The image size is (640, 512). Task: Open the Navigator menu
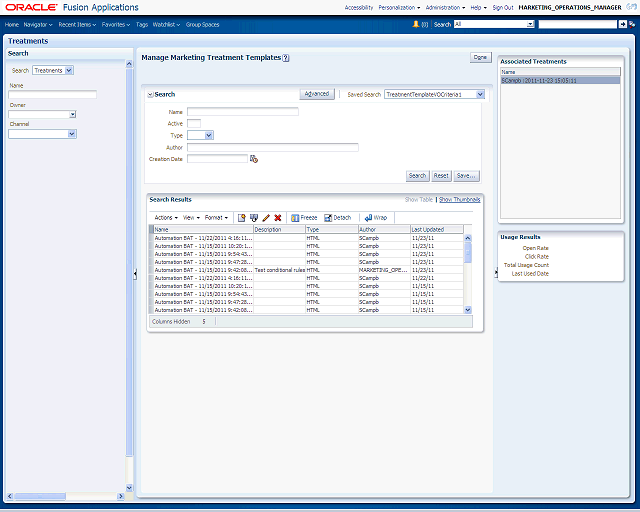tap(38, 25)
